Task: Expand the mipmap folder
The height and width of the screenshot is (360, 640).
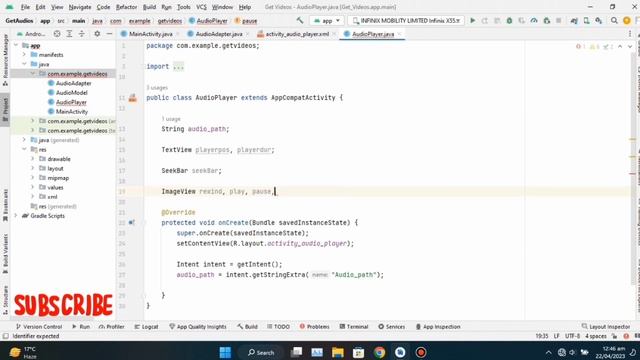Action: click(x=33, y=178)
